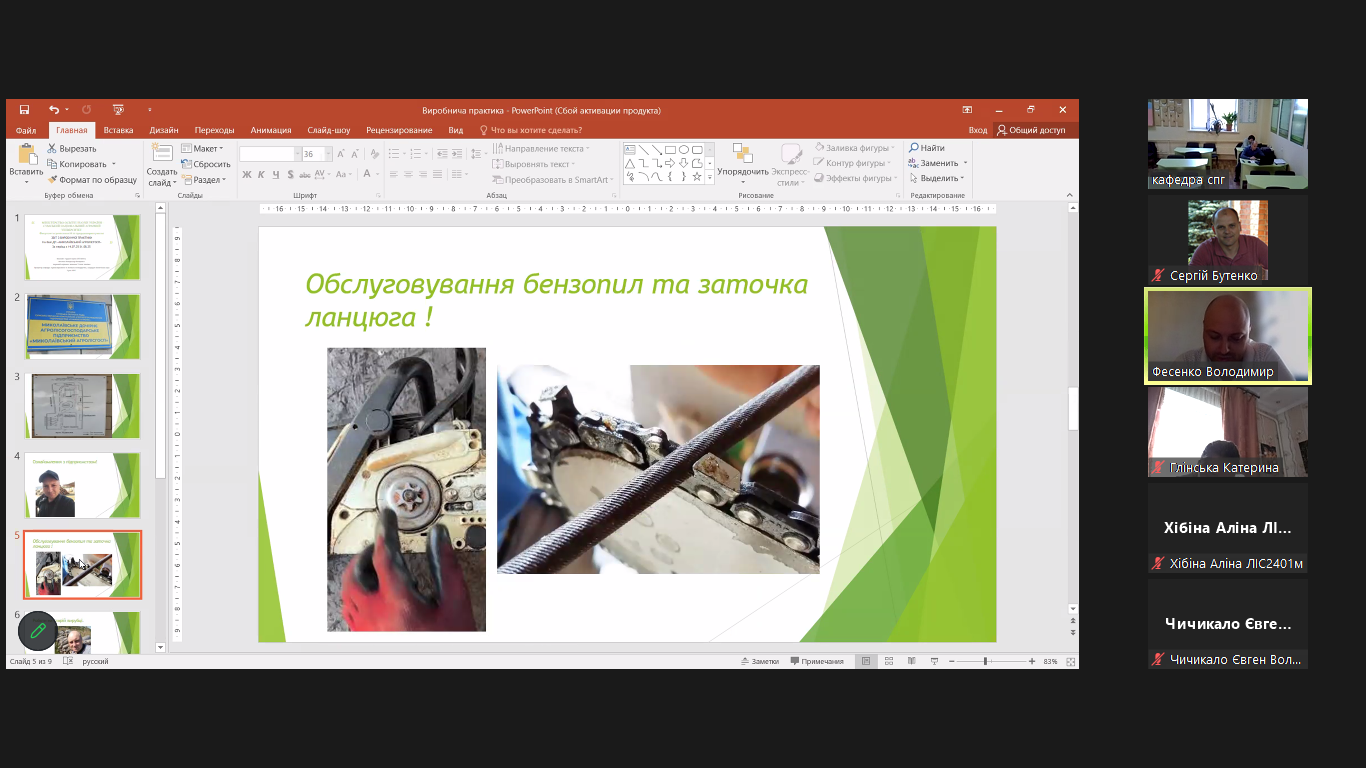Switch to the Анимация tab

[271, 130]
